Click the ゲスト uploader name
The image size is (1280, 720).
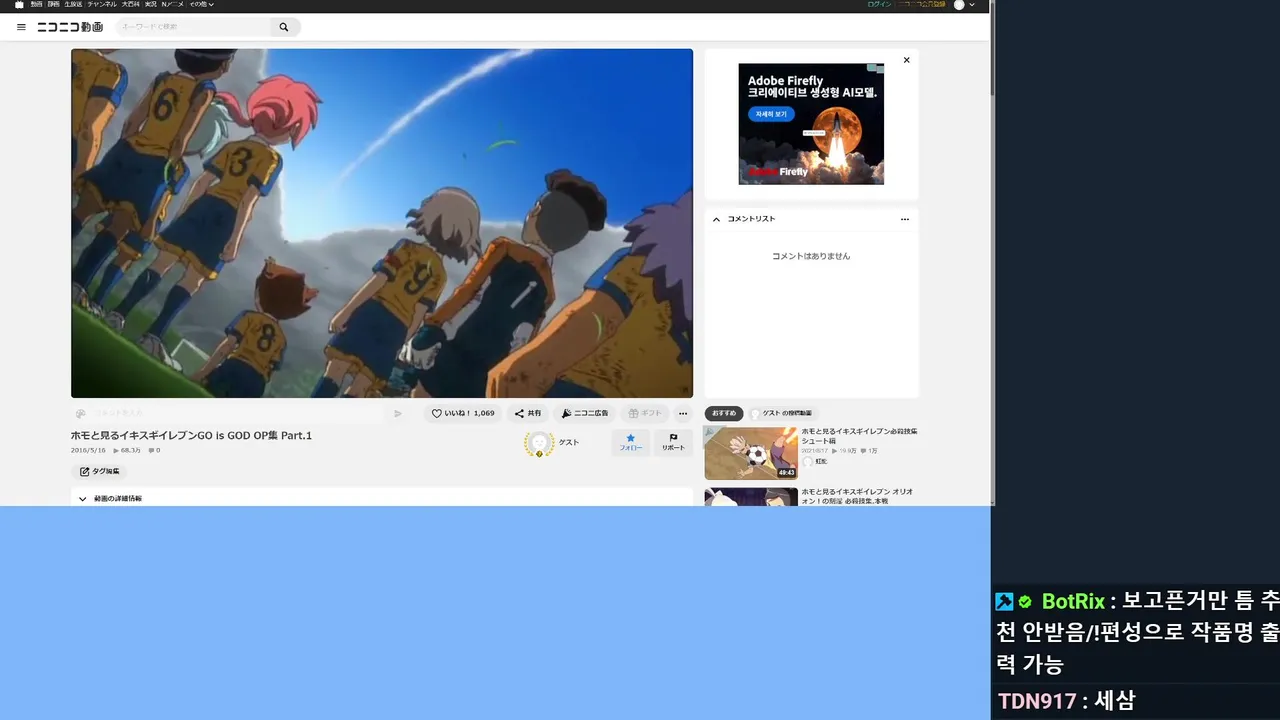coord(568,442)
